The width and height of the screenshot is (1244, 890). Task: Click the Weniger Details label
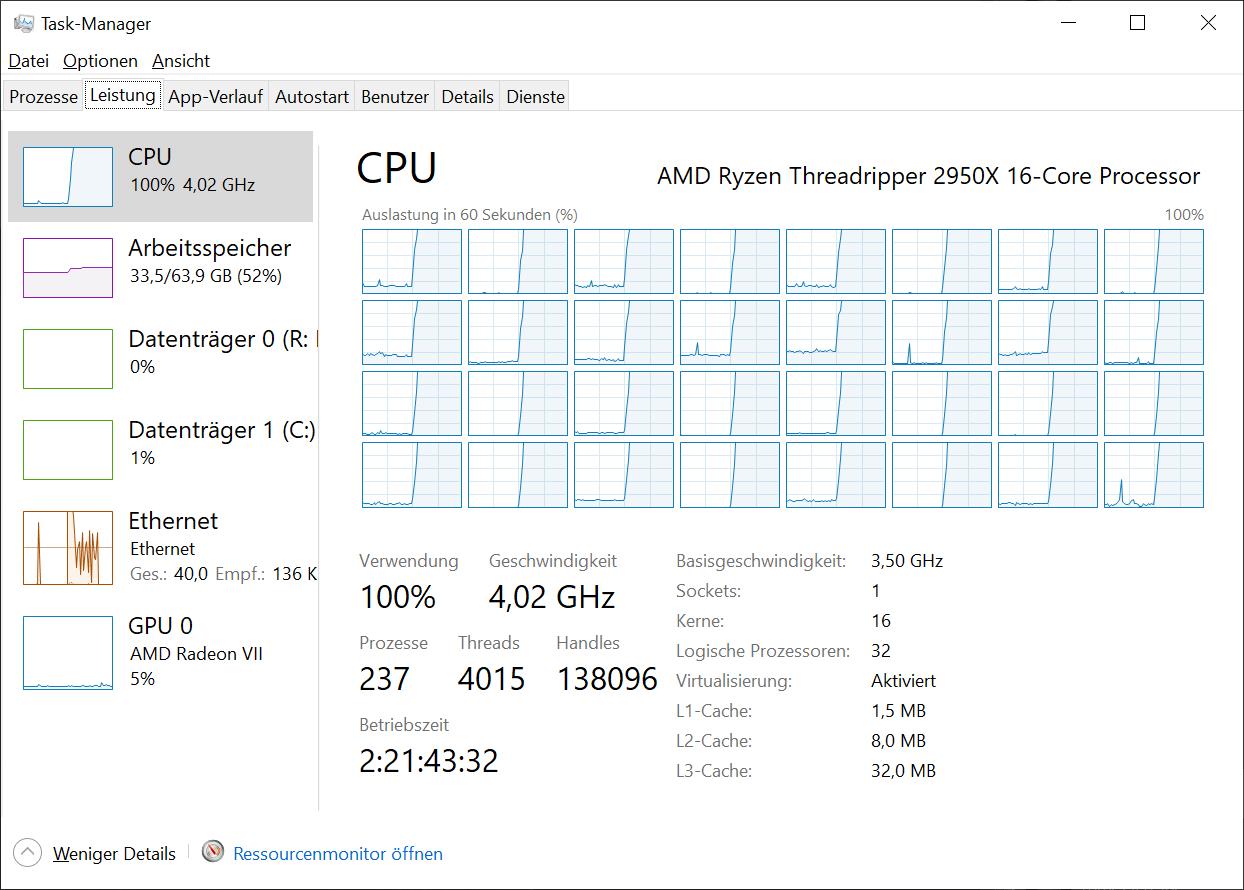point(114,854)
